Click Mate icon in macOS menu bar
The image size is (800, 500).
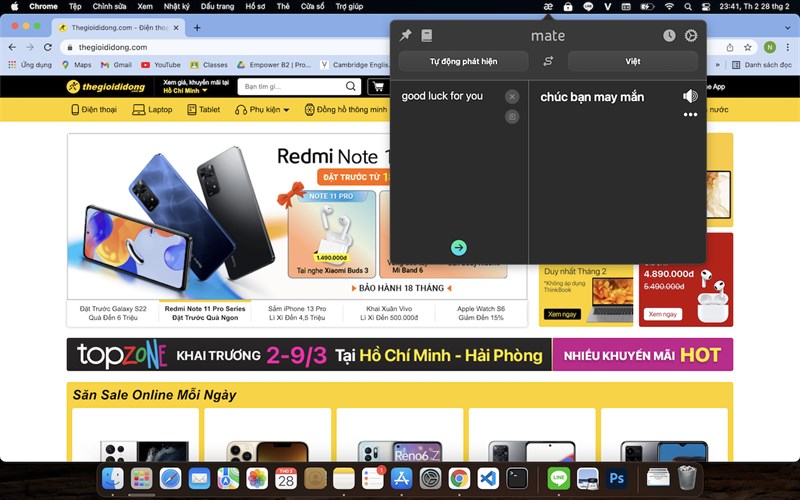[548, 7]
